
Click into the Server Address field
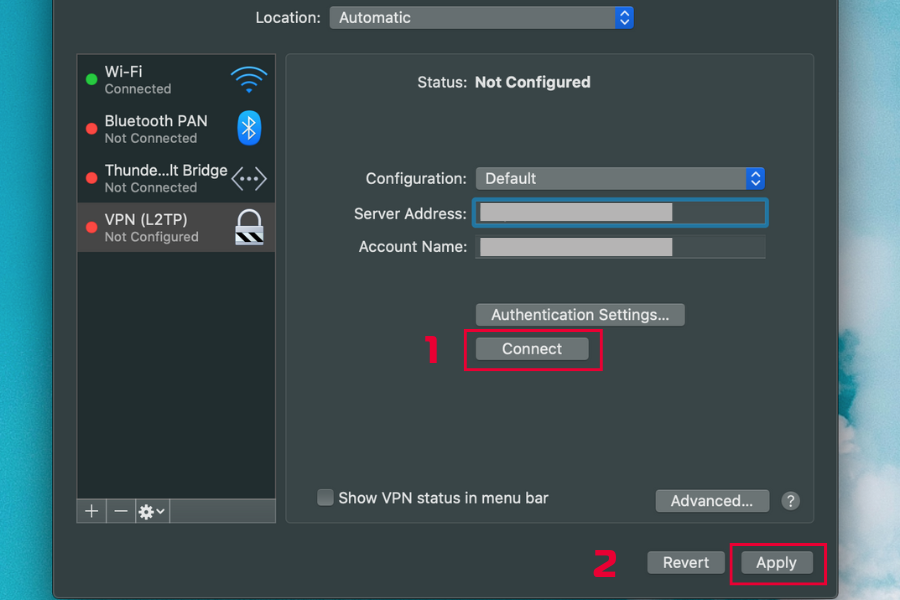620,212
